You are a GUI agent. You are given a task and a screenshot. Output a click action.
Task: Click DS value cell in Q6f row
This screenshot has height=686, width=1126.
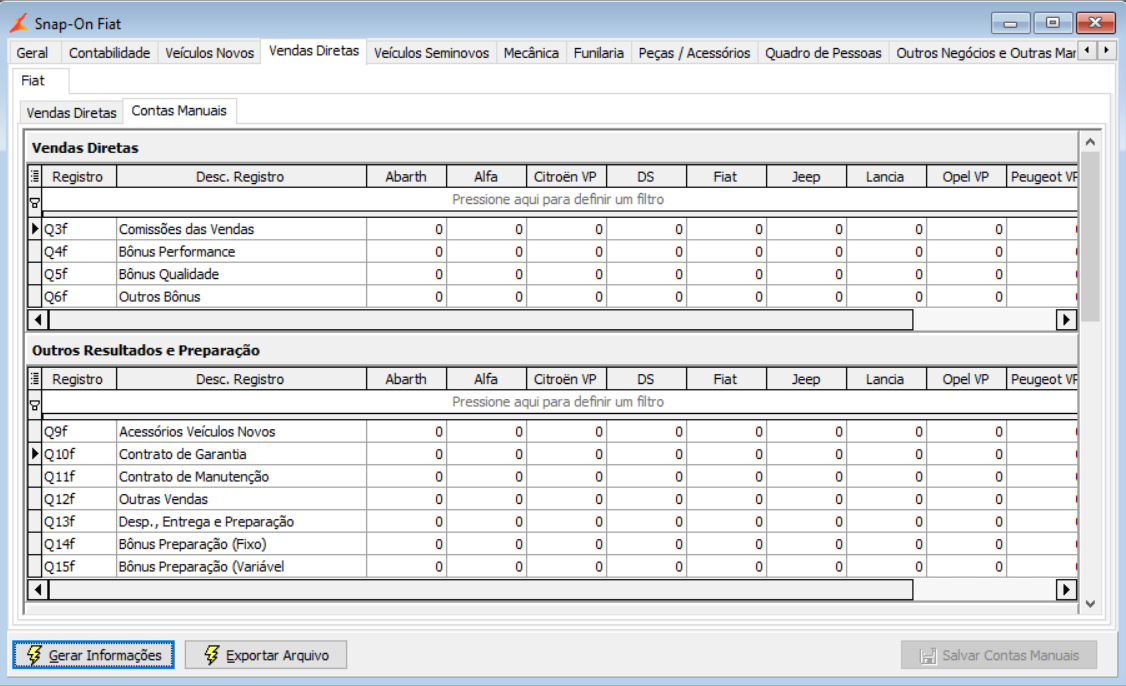646,297
